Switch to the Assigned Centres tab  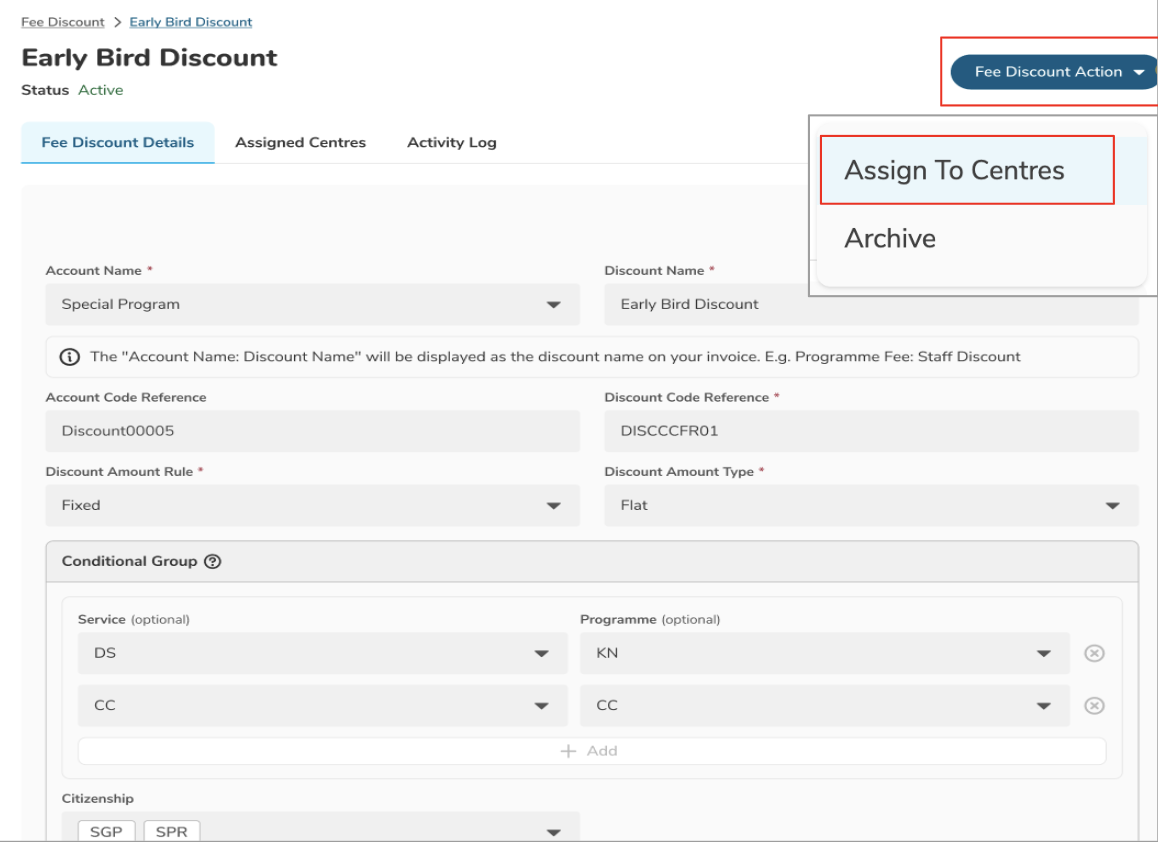[300, 142]
